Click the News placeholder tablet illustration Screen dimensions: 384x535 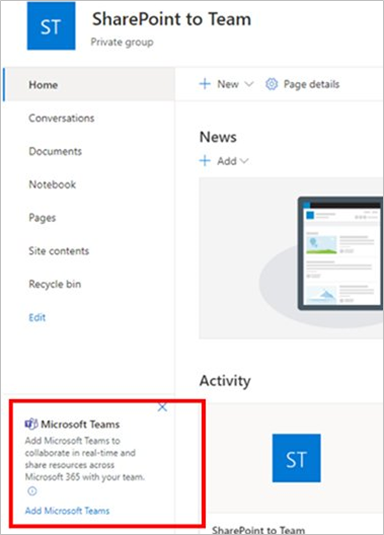coord(340,253)
